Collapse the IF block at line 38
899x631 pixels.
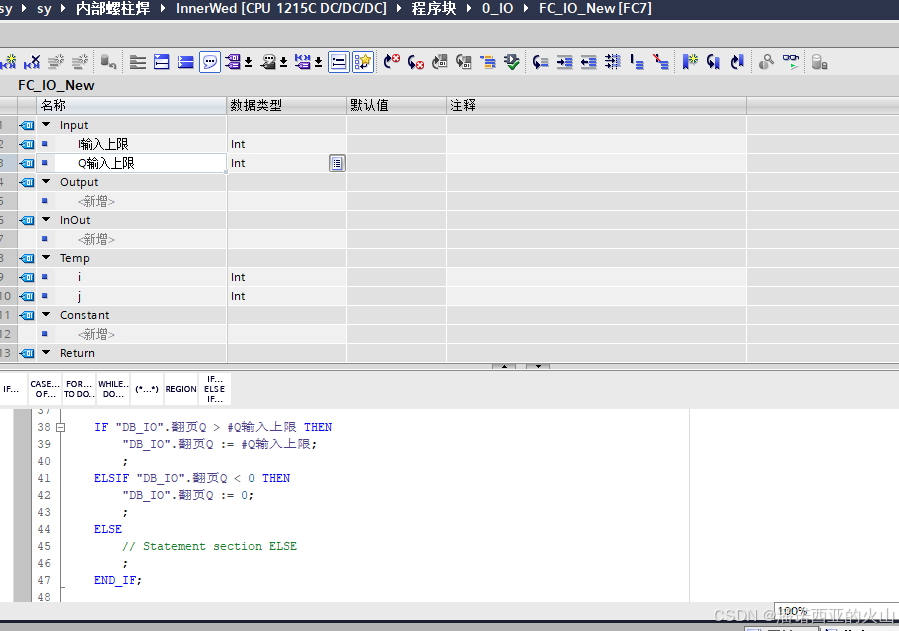pos(61,428)
